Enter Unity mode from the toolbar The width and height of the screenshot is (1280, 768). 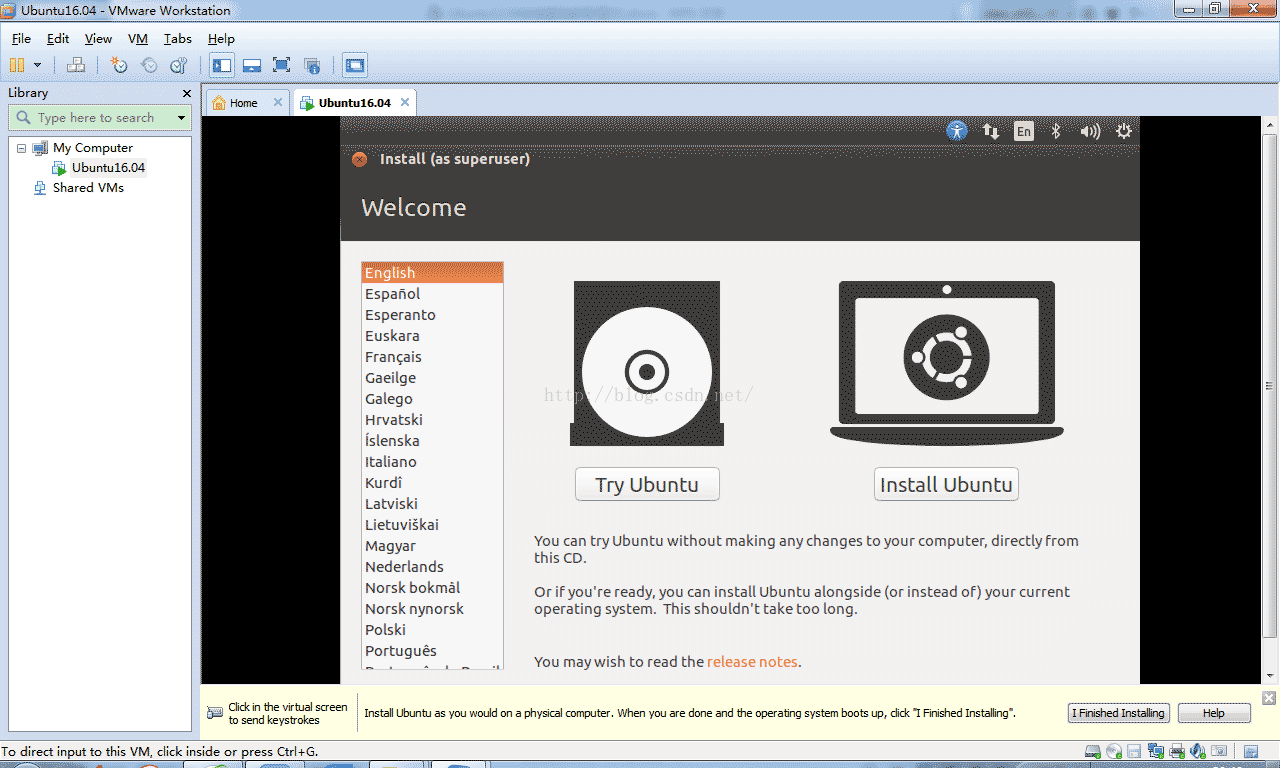point(251,65)
